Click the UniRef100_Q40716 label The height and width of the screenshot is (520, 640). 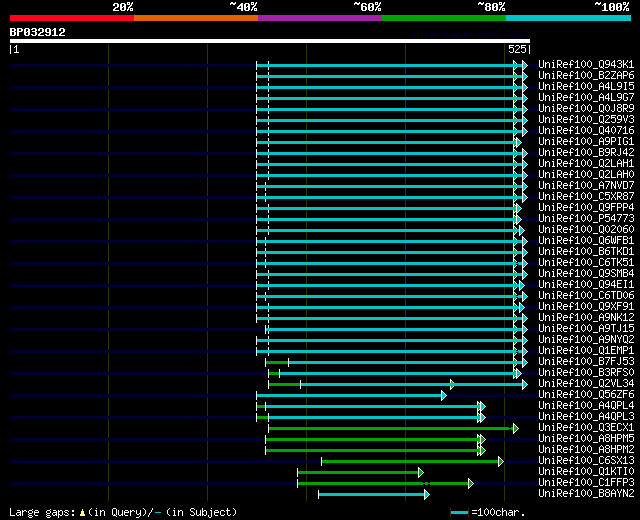coord(586,131)
